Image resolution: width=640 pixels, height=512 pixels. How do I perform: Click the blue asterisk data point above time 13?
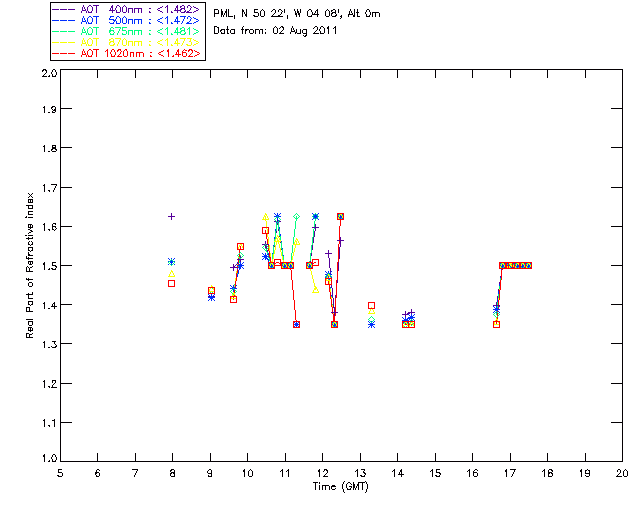pos(371,325)
